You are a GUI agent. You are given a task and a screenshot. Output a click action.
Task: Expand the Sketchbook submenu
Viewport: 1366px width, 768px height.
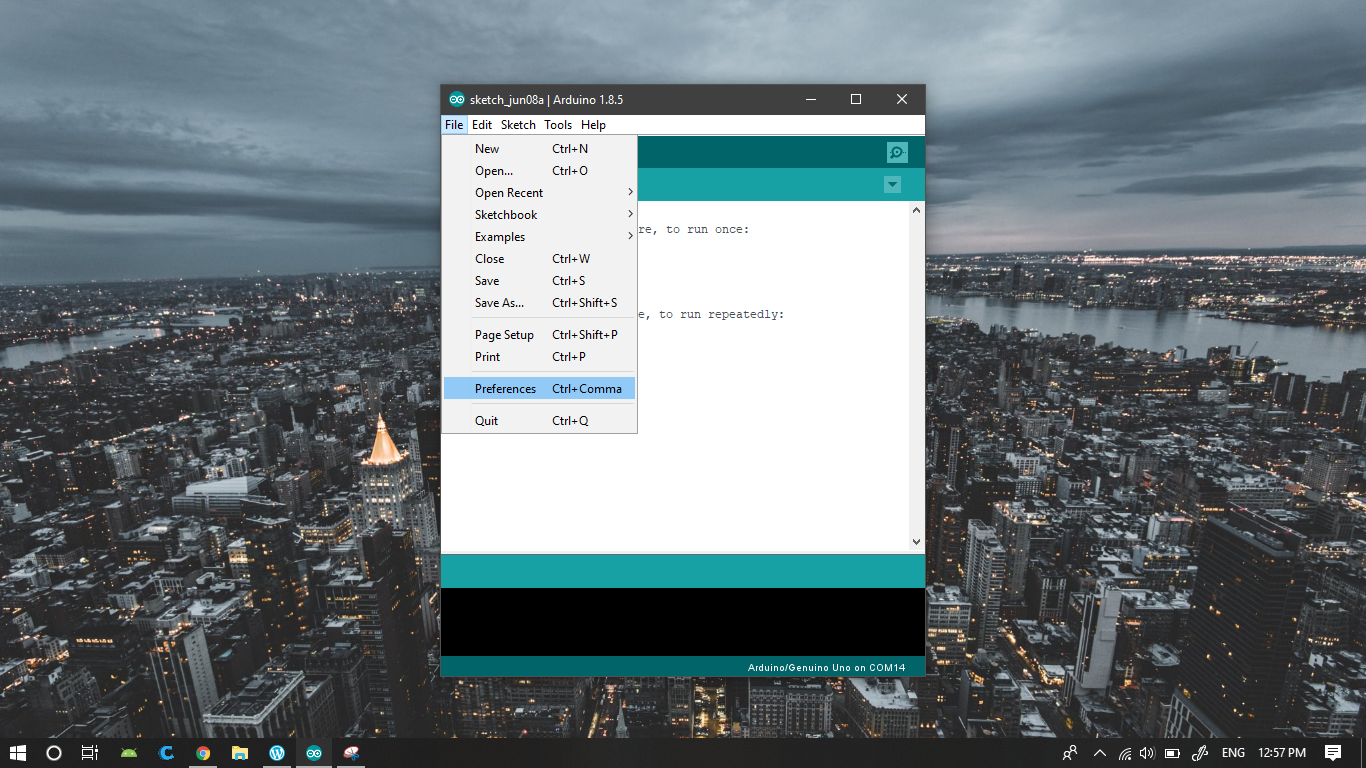(505, 214)
